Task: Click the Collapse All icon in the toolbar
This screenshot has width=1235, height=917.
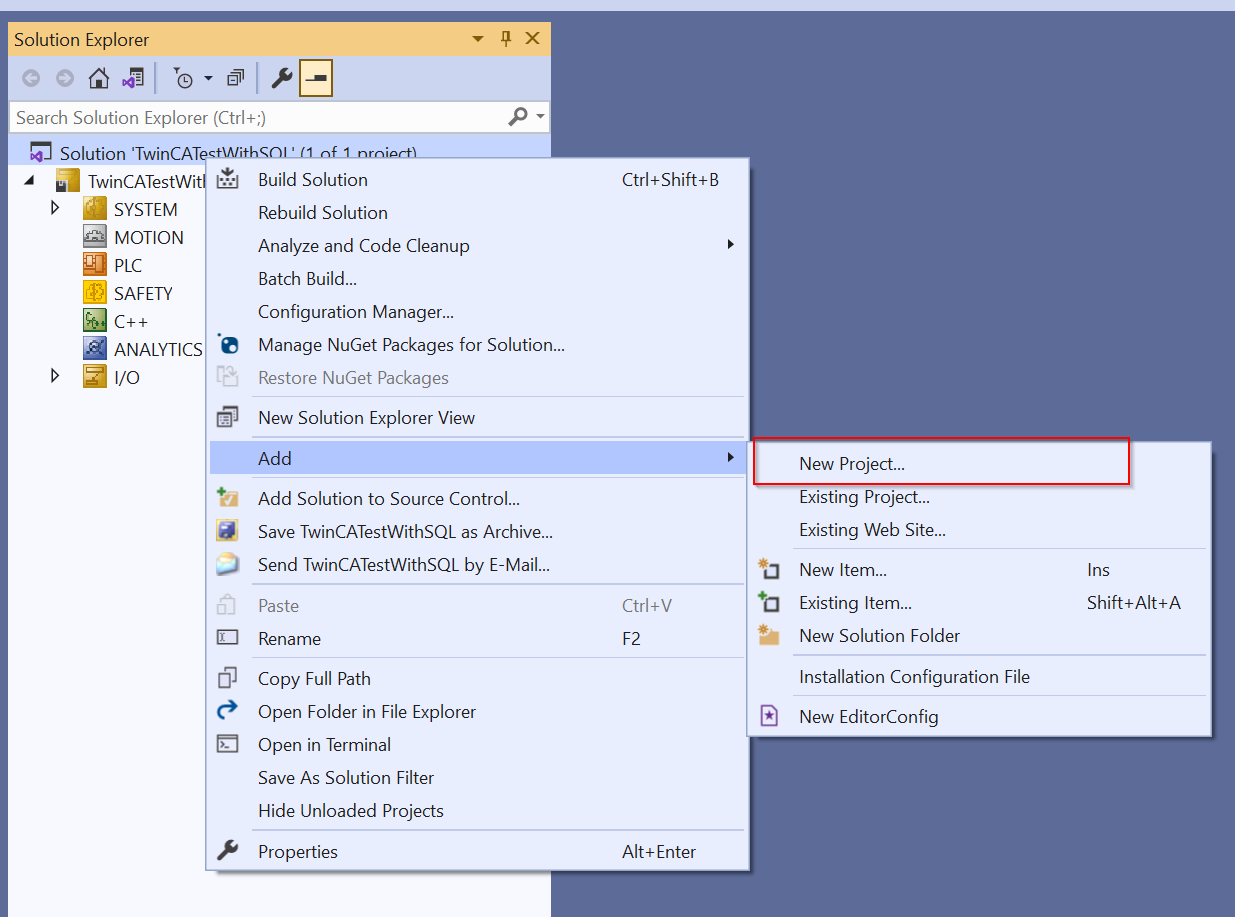Action: pos(236,78)
